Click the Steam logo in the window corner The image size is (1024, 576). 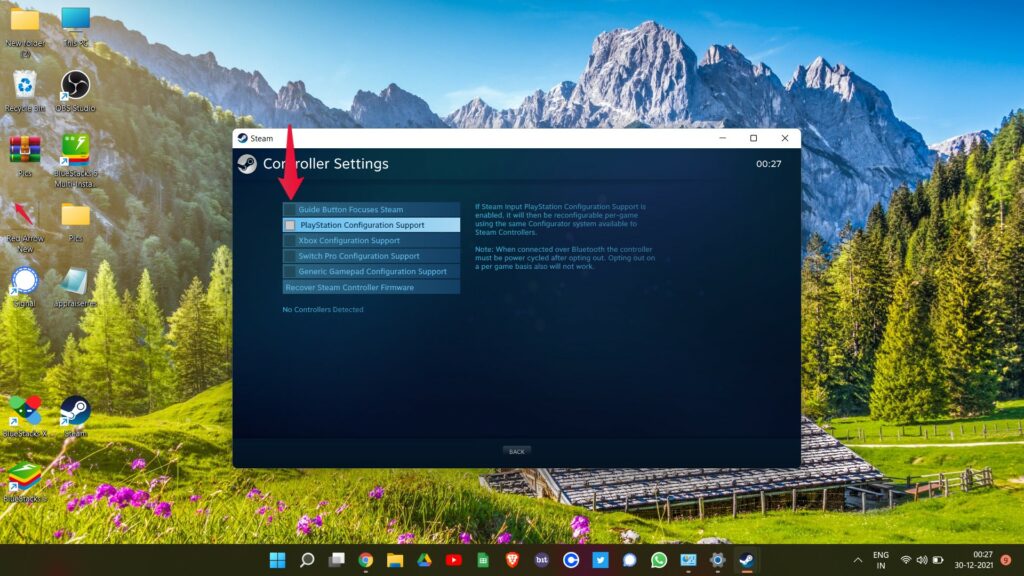click(247, 163)
